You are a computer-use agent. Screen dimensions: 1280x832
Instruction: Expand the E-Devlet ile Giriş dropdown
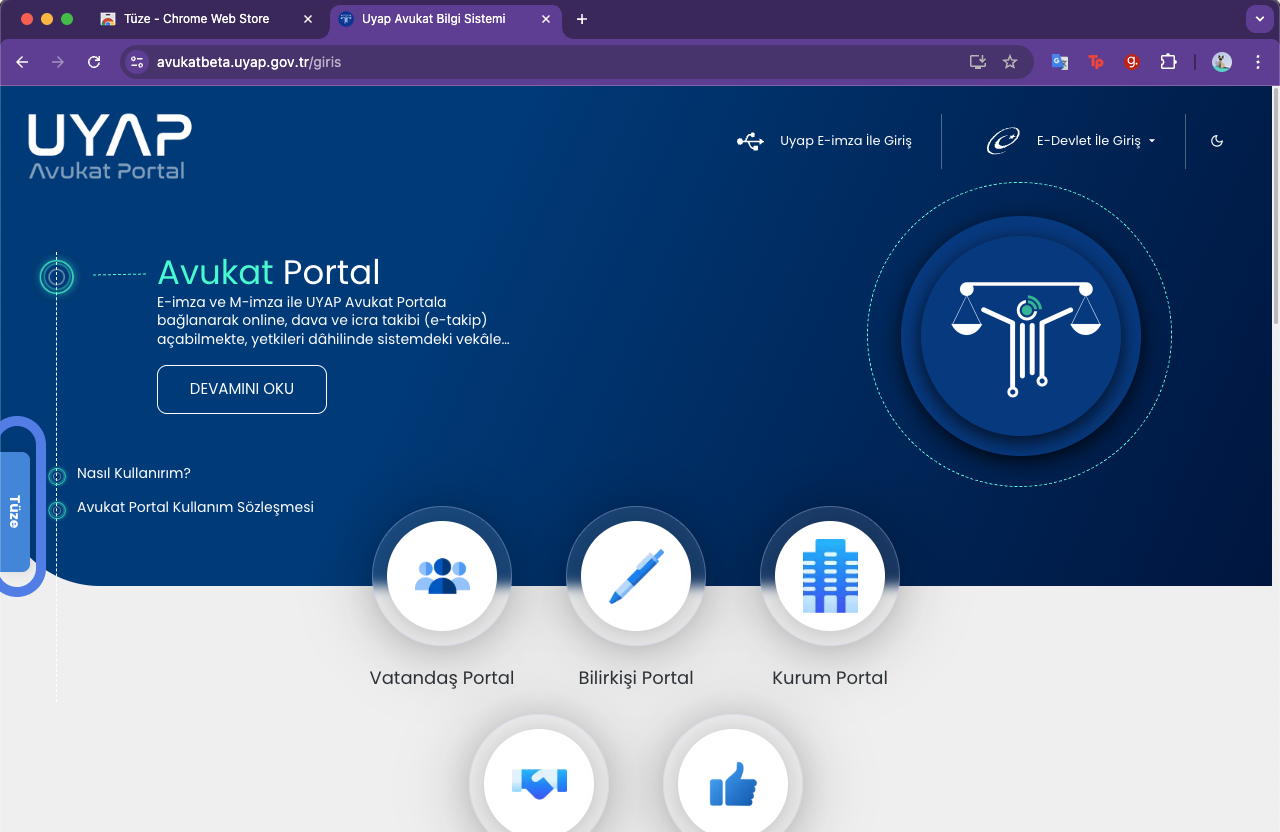1096,141
